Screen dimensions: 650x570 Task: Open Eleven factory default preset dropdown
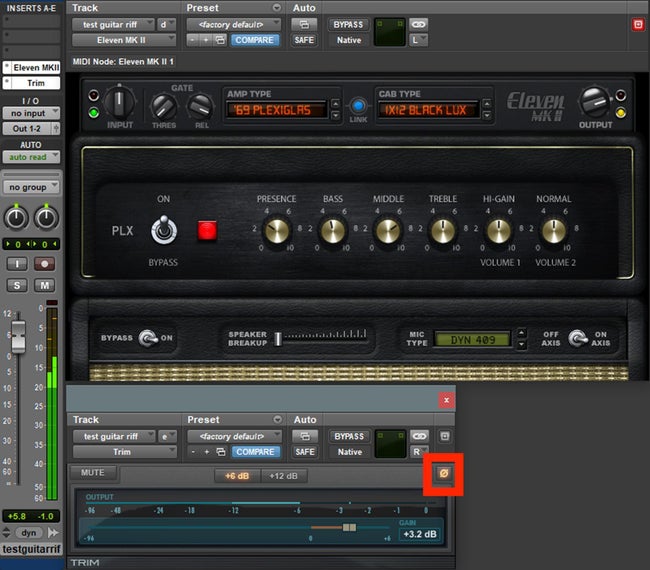pos(233,24)
